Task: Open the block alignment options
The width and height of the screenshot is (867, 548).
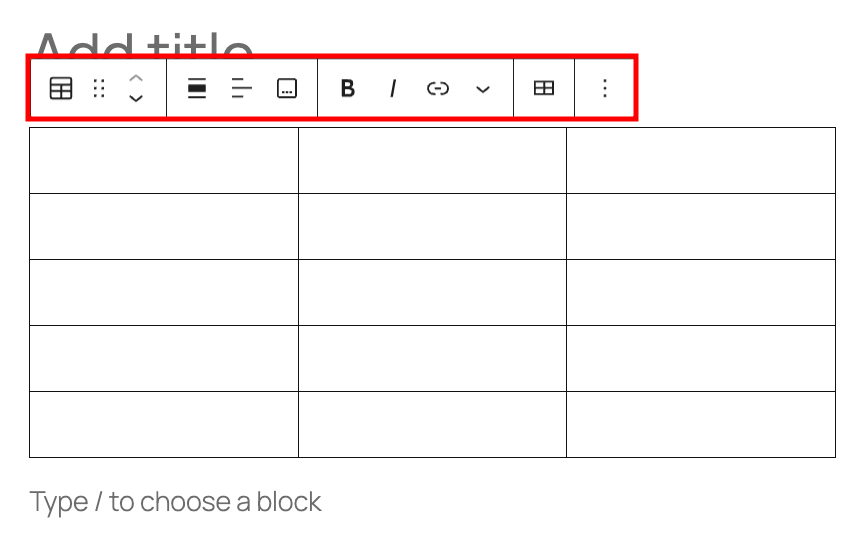Action: click(197, 89)
